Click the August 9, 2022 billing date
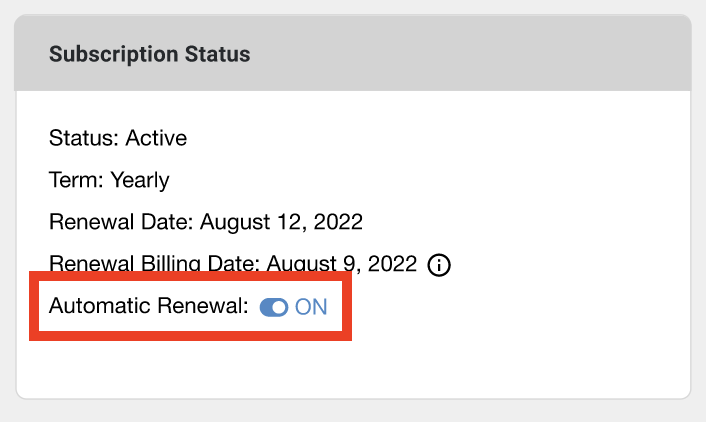The height and width of the screenshot is (422, 706). 342,264
